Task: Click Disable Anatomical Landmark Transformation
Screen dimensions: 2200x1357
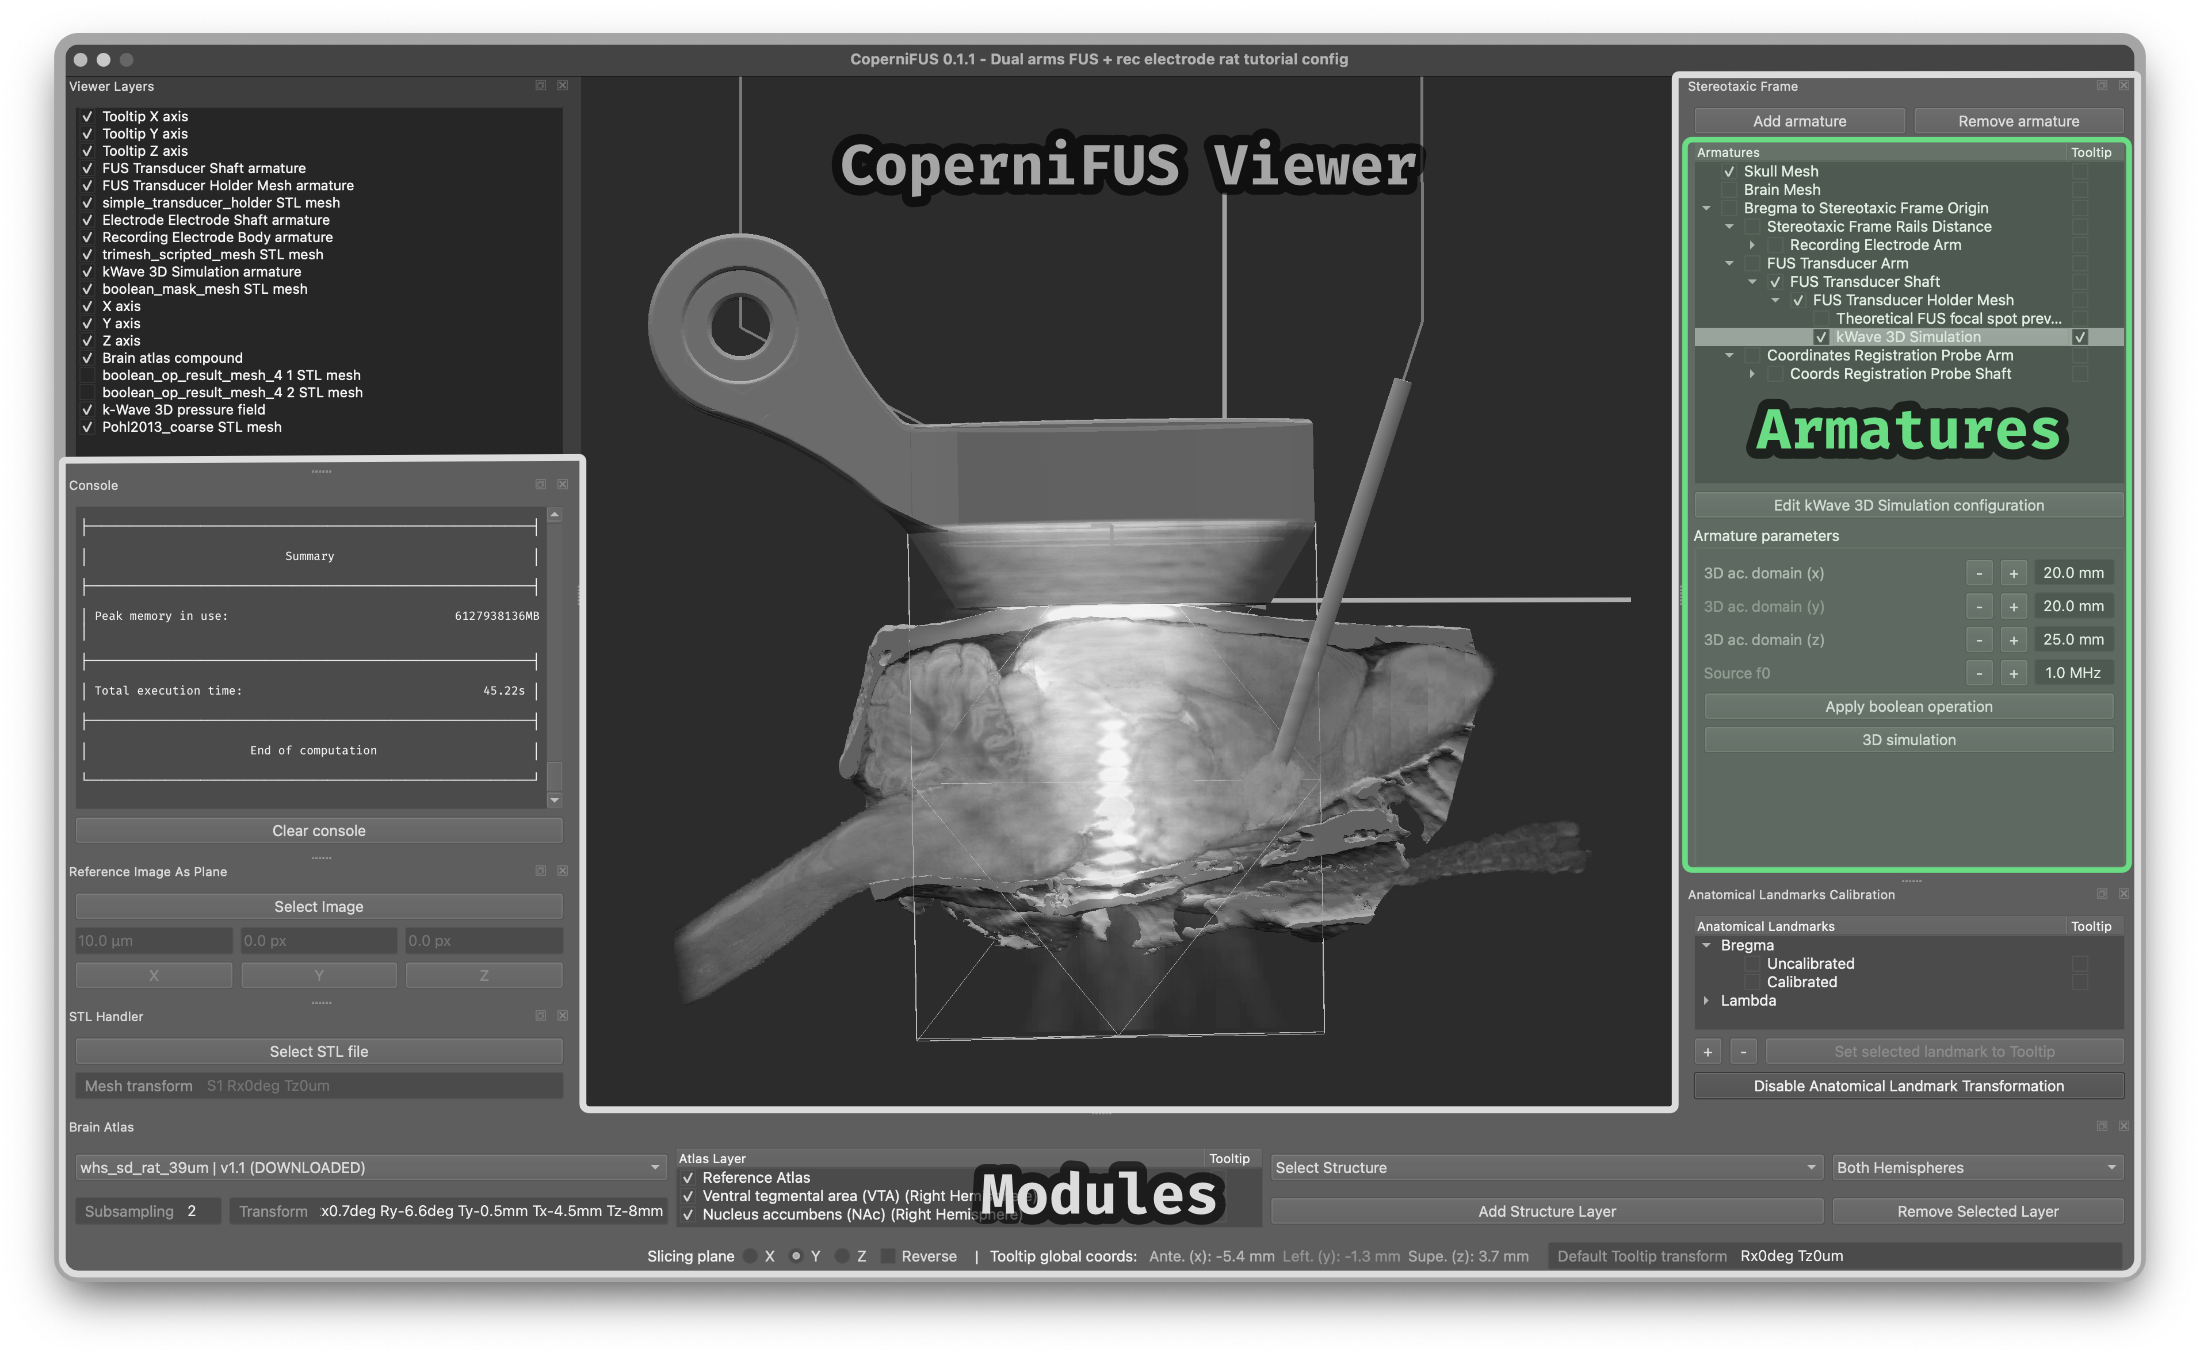Action: [1908, 1086]
